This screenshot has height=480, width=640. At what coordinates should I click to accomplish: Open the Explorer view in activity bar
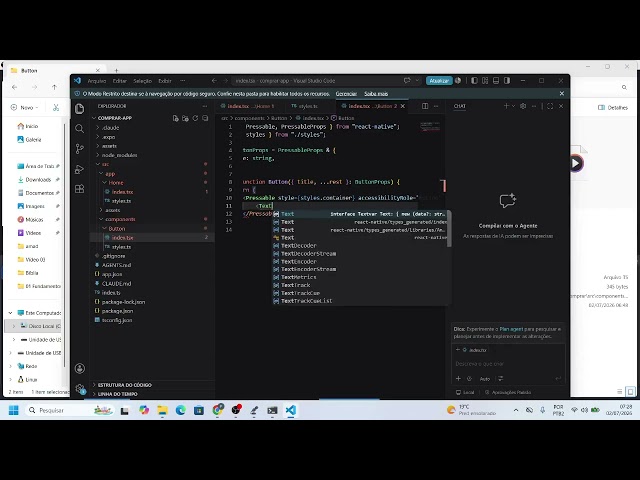coord(80,109)
